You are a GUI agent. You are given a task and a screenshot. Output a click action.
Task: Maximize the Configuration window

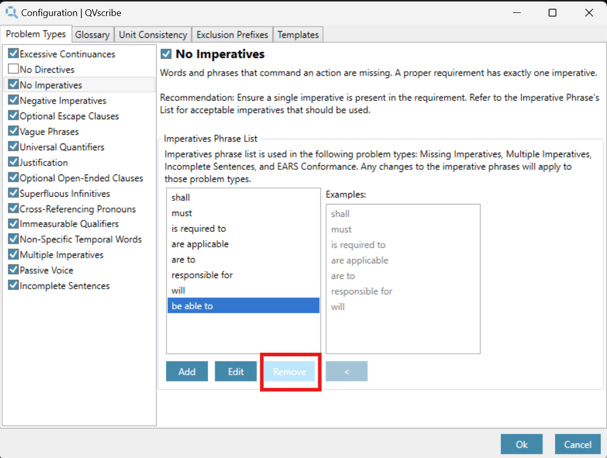552,12
